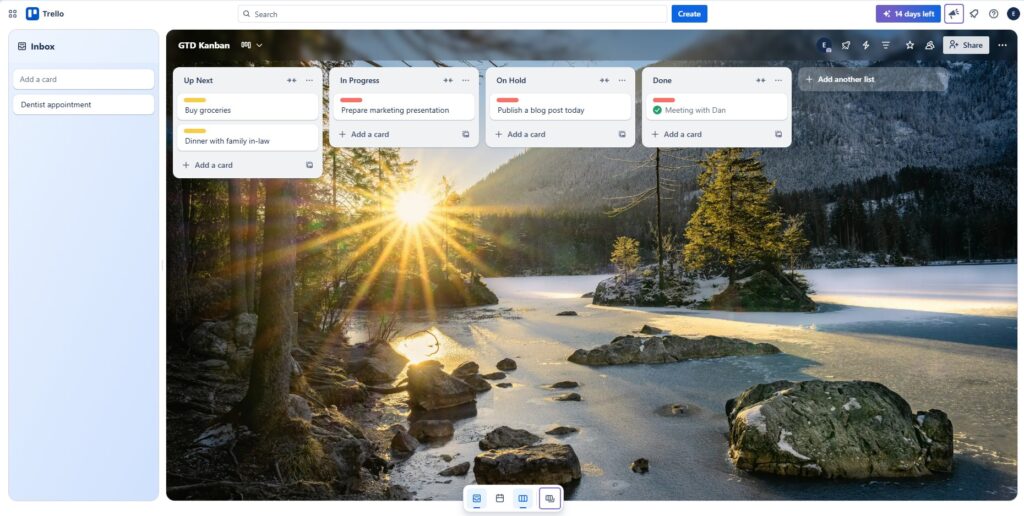Click the yellow label on Buy groceries
This screenshot has height=516, width=1024.
coord(195,100)
